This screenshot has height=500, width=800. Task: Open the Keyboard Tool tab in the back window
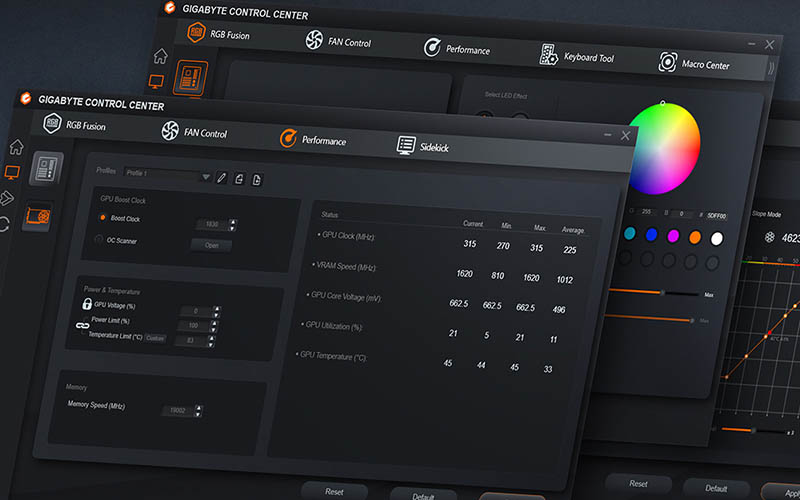pyautogui.click(x=577, y=56)
